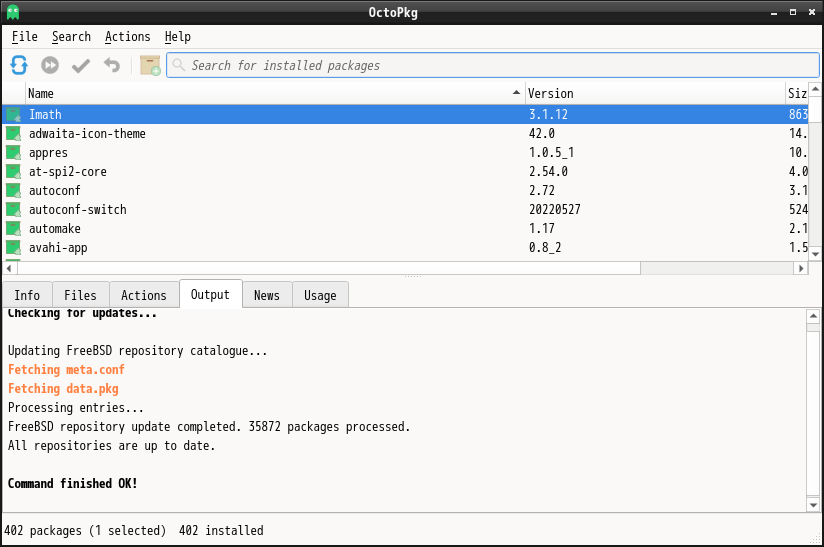This screenshot has height=547, width=824.
Task: Click the horizontal scrollbar right arrow
Action: point(801,269)
